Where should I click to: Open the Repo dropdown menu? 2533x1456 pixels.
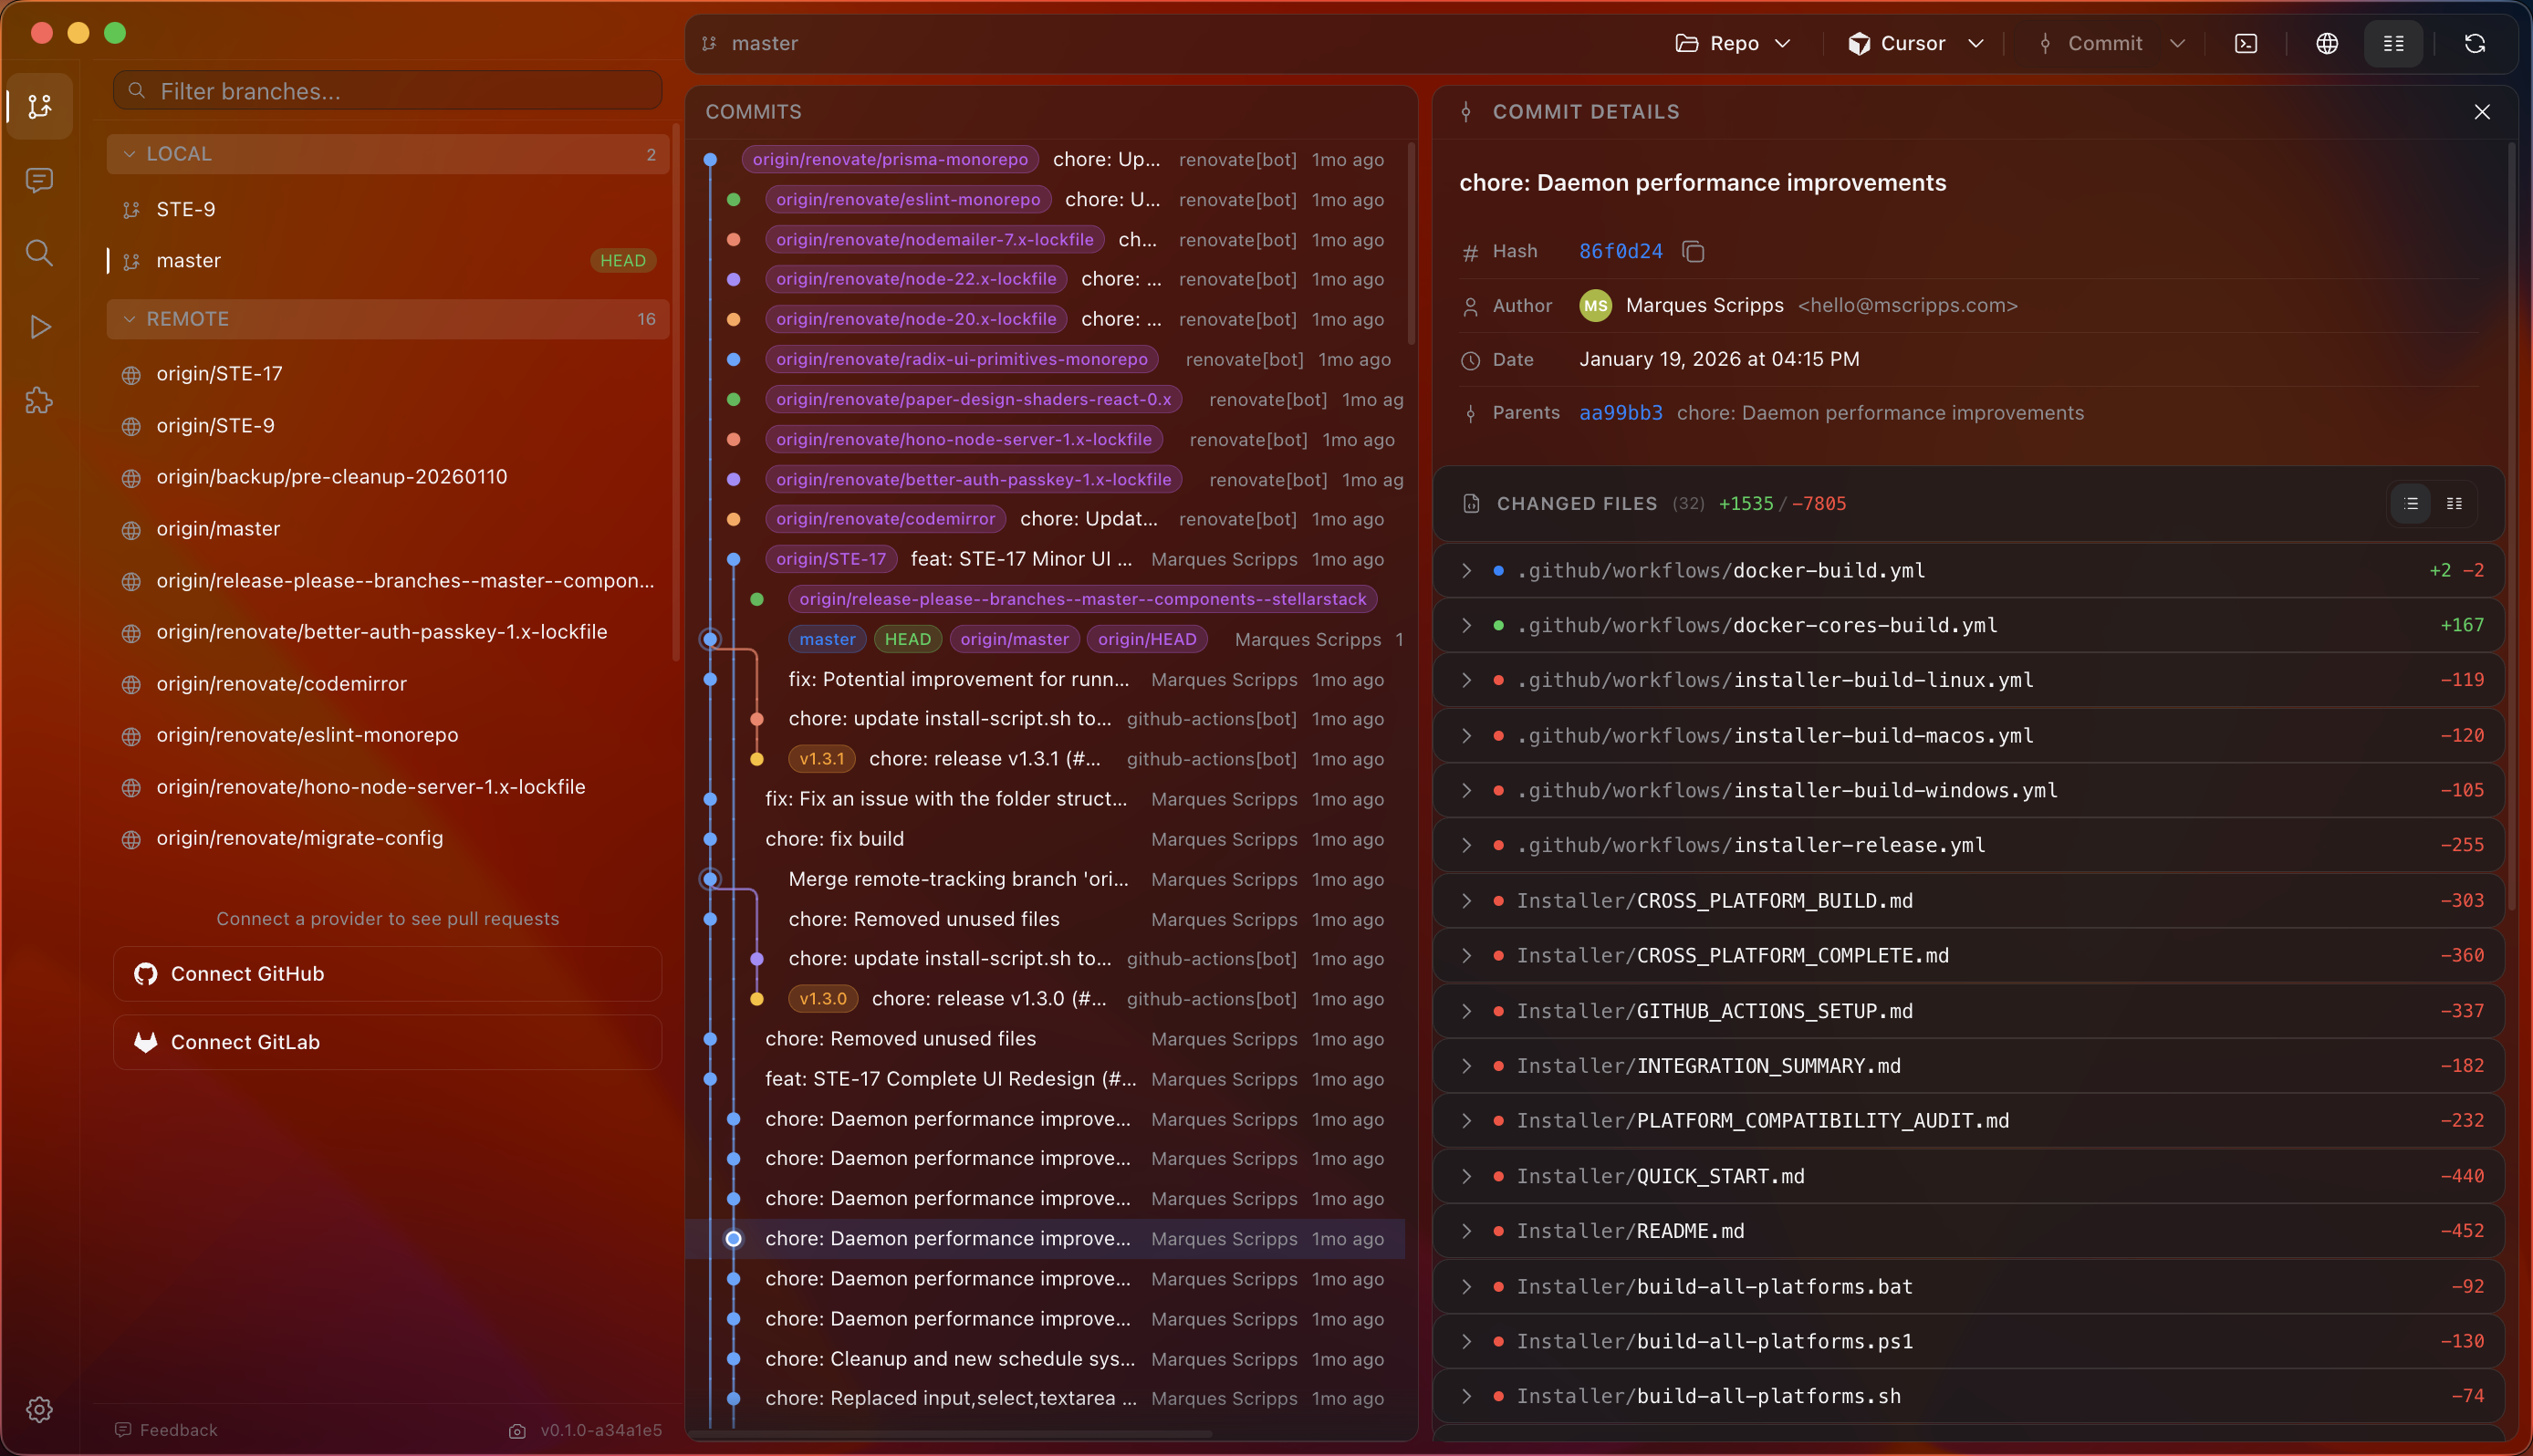coord(1733,43)
